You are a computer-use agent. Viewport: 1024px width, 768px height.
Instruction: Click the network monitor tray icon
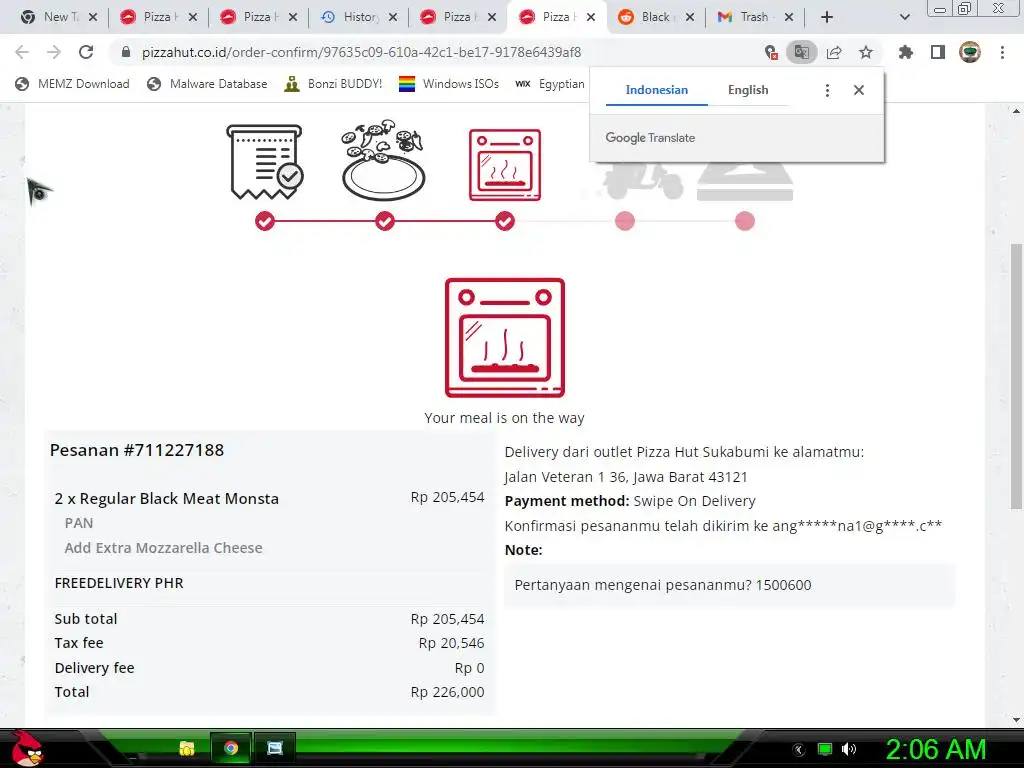[x=825, y=749]
